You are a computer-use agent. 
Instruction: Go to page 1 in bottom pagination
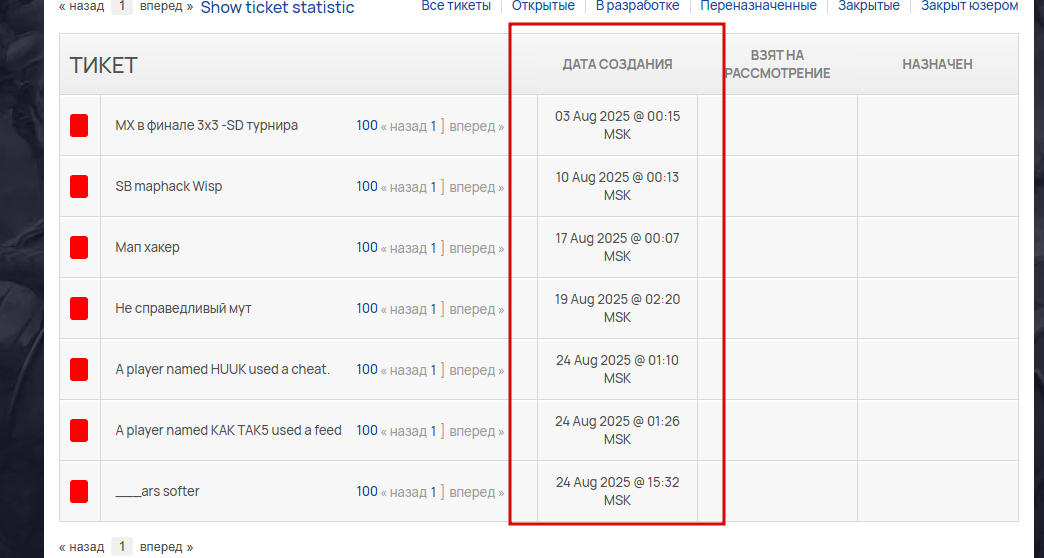point(122,547)
